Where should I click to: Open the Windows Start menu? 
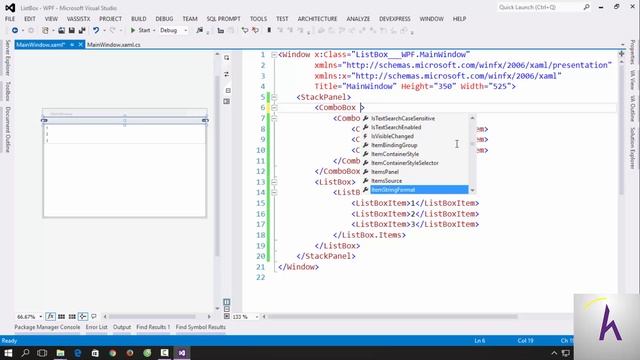pyautogui.click(x=8, y=353)
